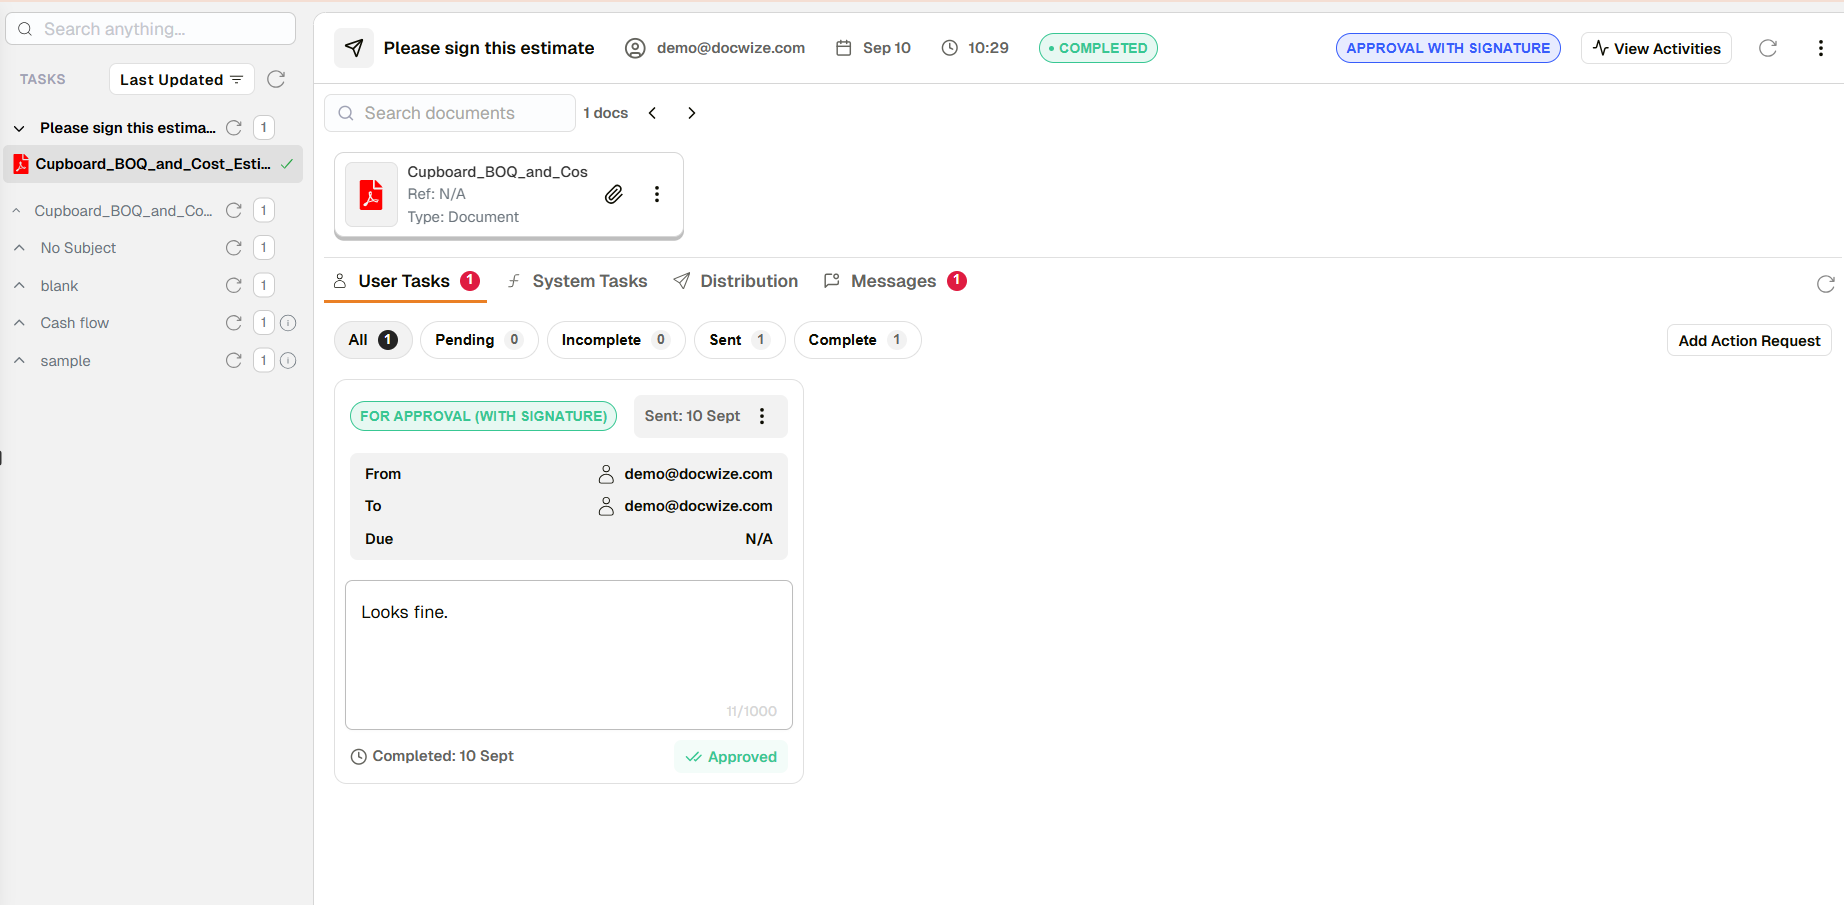Image resolution: width=1844 pixels, height=905 pixels.
Task: Refresh the Cash flow task row
Action: (233, 322)
